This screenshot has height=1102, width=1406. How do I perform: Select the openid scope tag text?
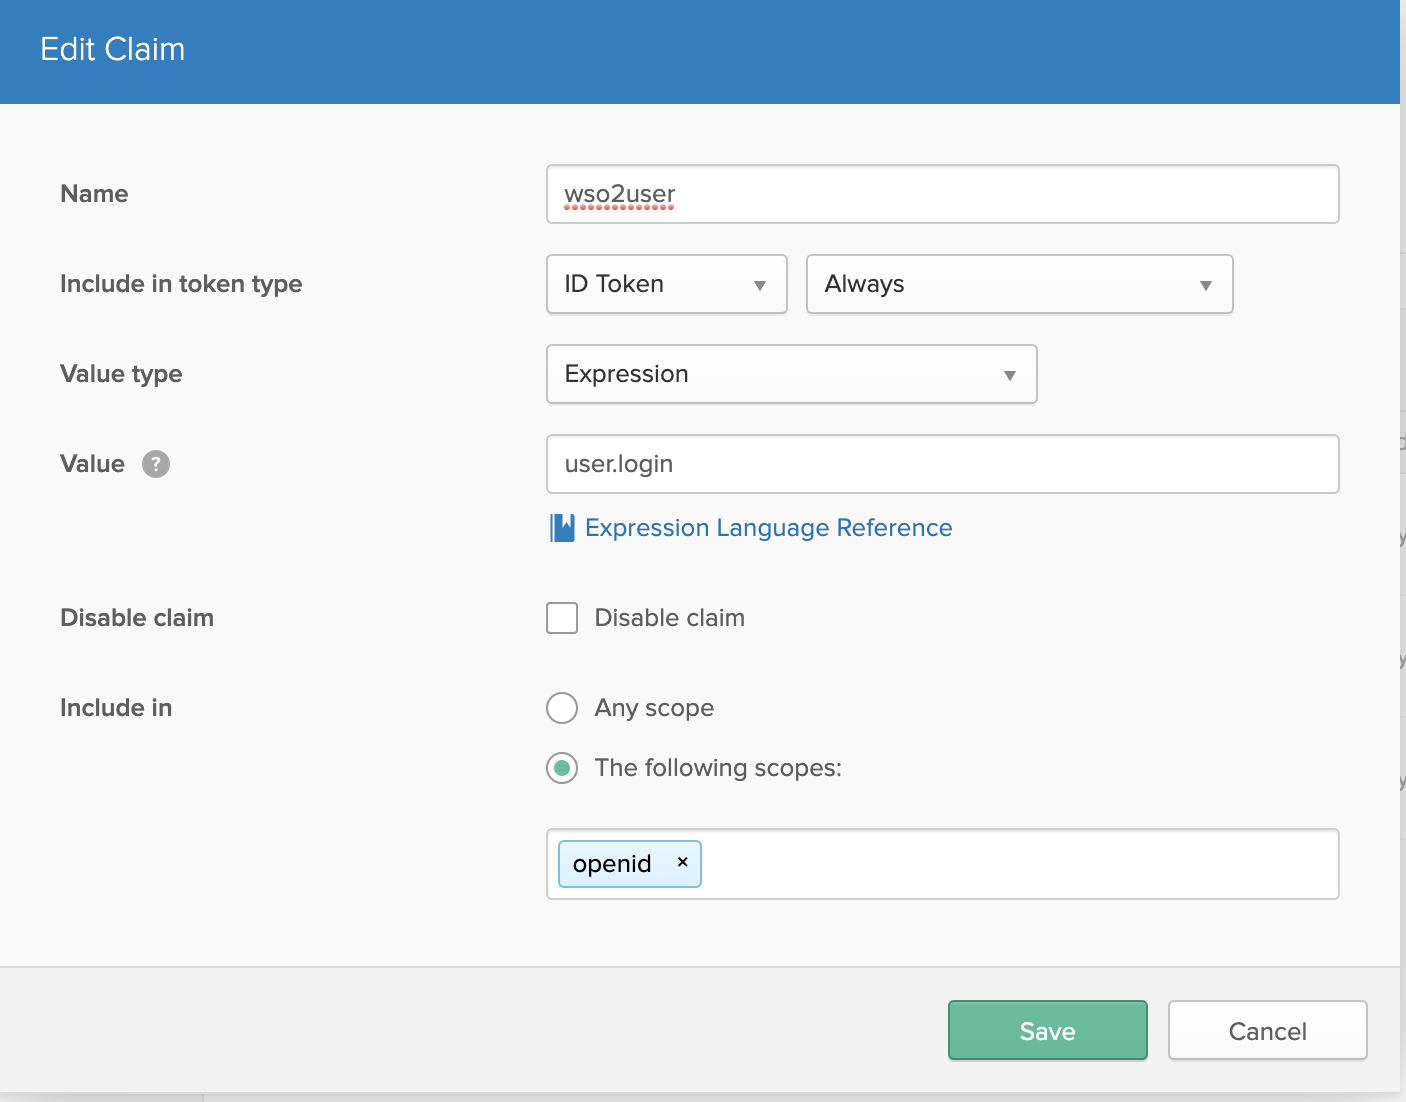[612, 864]
